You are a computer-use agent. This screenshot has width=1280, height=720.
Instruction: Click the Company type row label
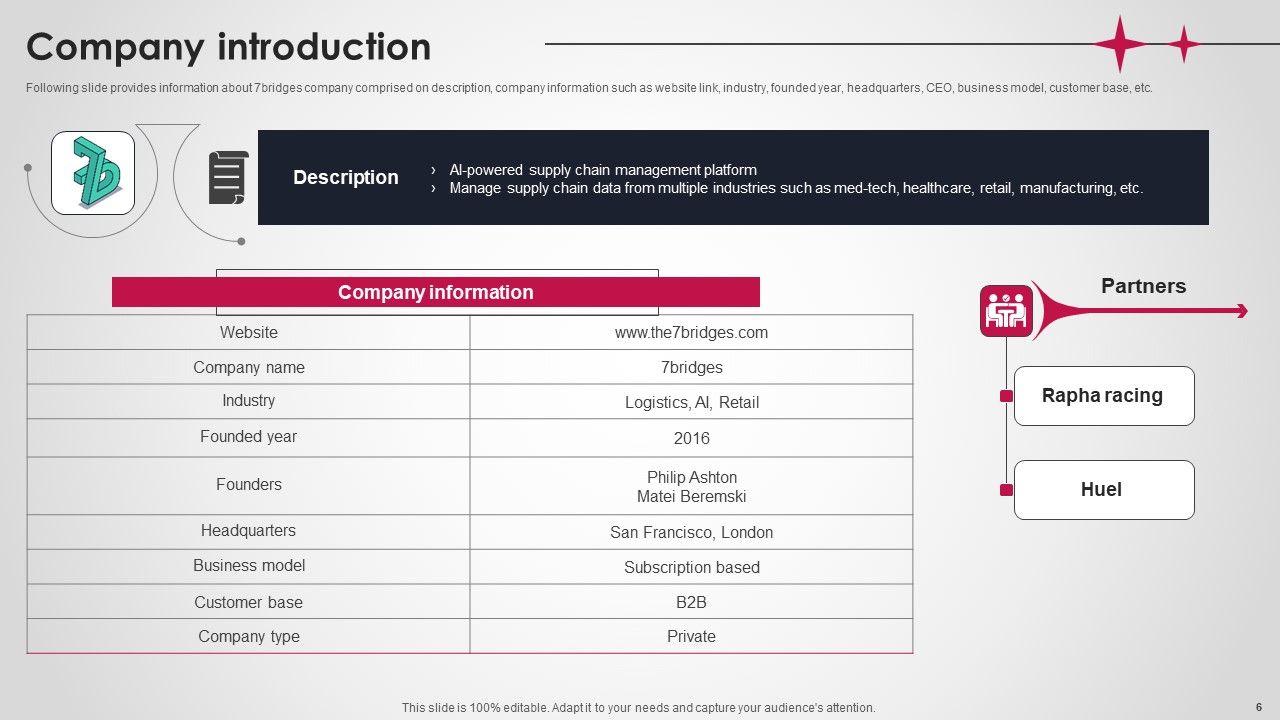coord(249,636)
